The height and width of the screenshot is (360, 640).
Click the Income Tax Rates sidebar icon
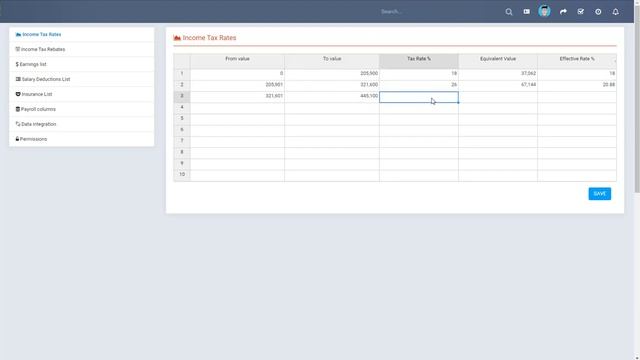(x=18, y=35)
